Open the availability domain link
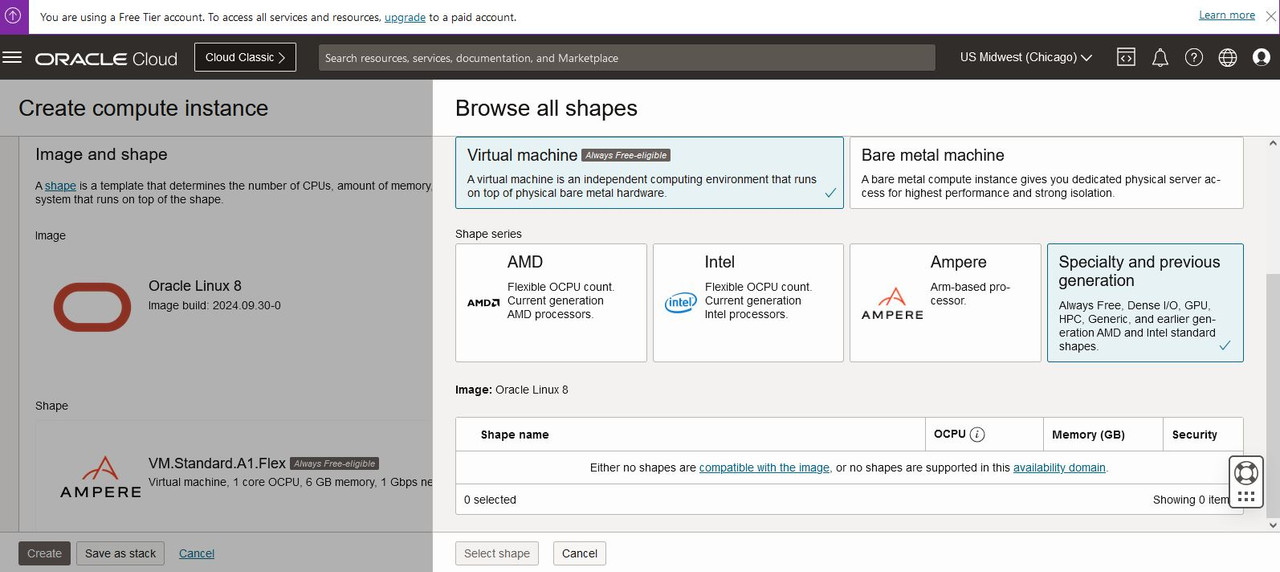Image resolution: width=1280 pixels, height=572 pixels. click(x=1059, y=467)
